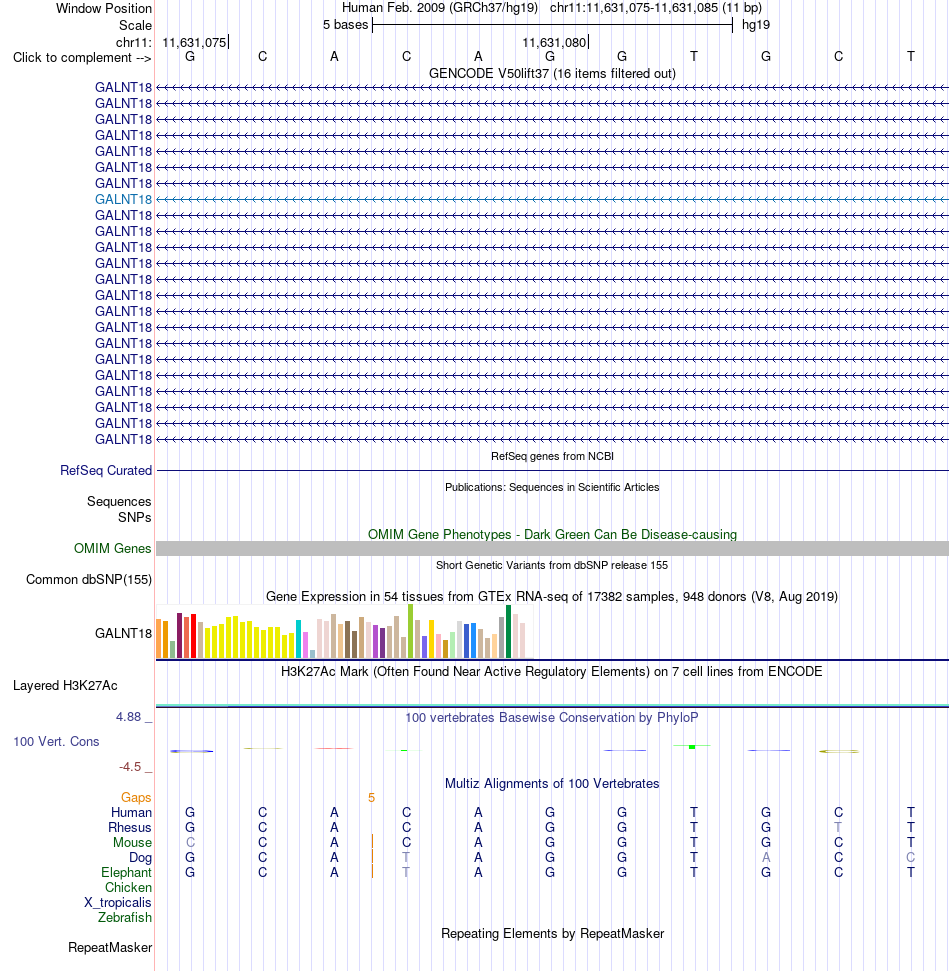The height and width of the screenshot is (971, 950).
Task: Click the Human species label
Action: [x=131, y=812]
